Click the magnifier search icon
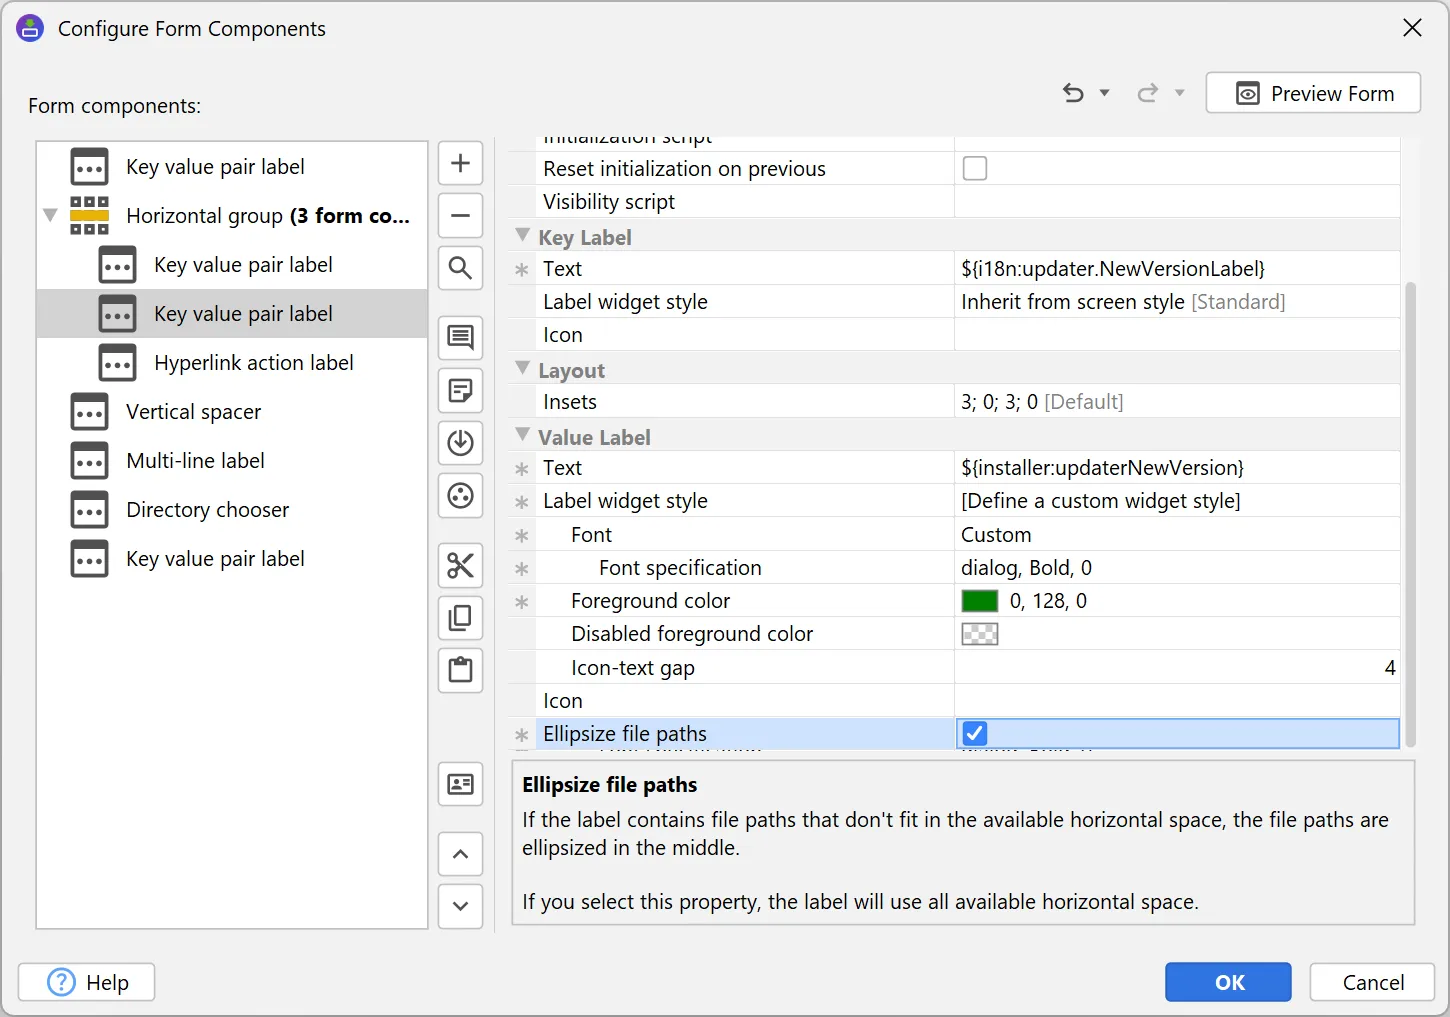1450x1017 pixels. point(460,268)
